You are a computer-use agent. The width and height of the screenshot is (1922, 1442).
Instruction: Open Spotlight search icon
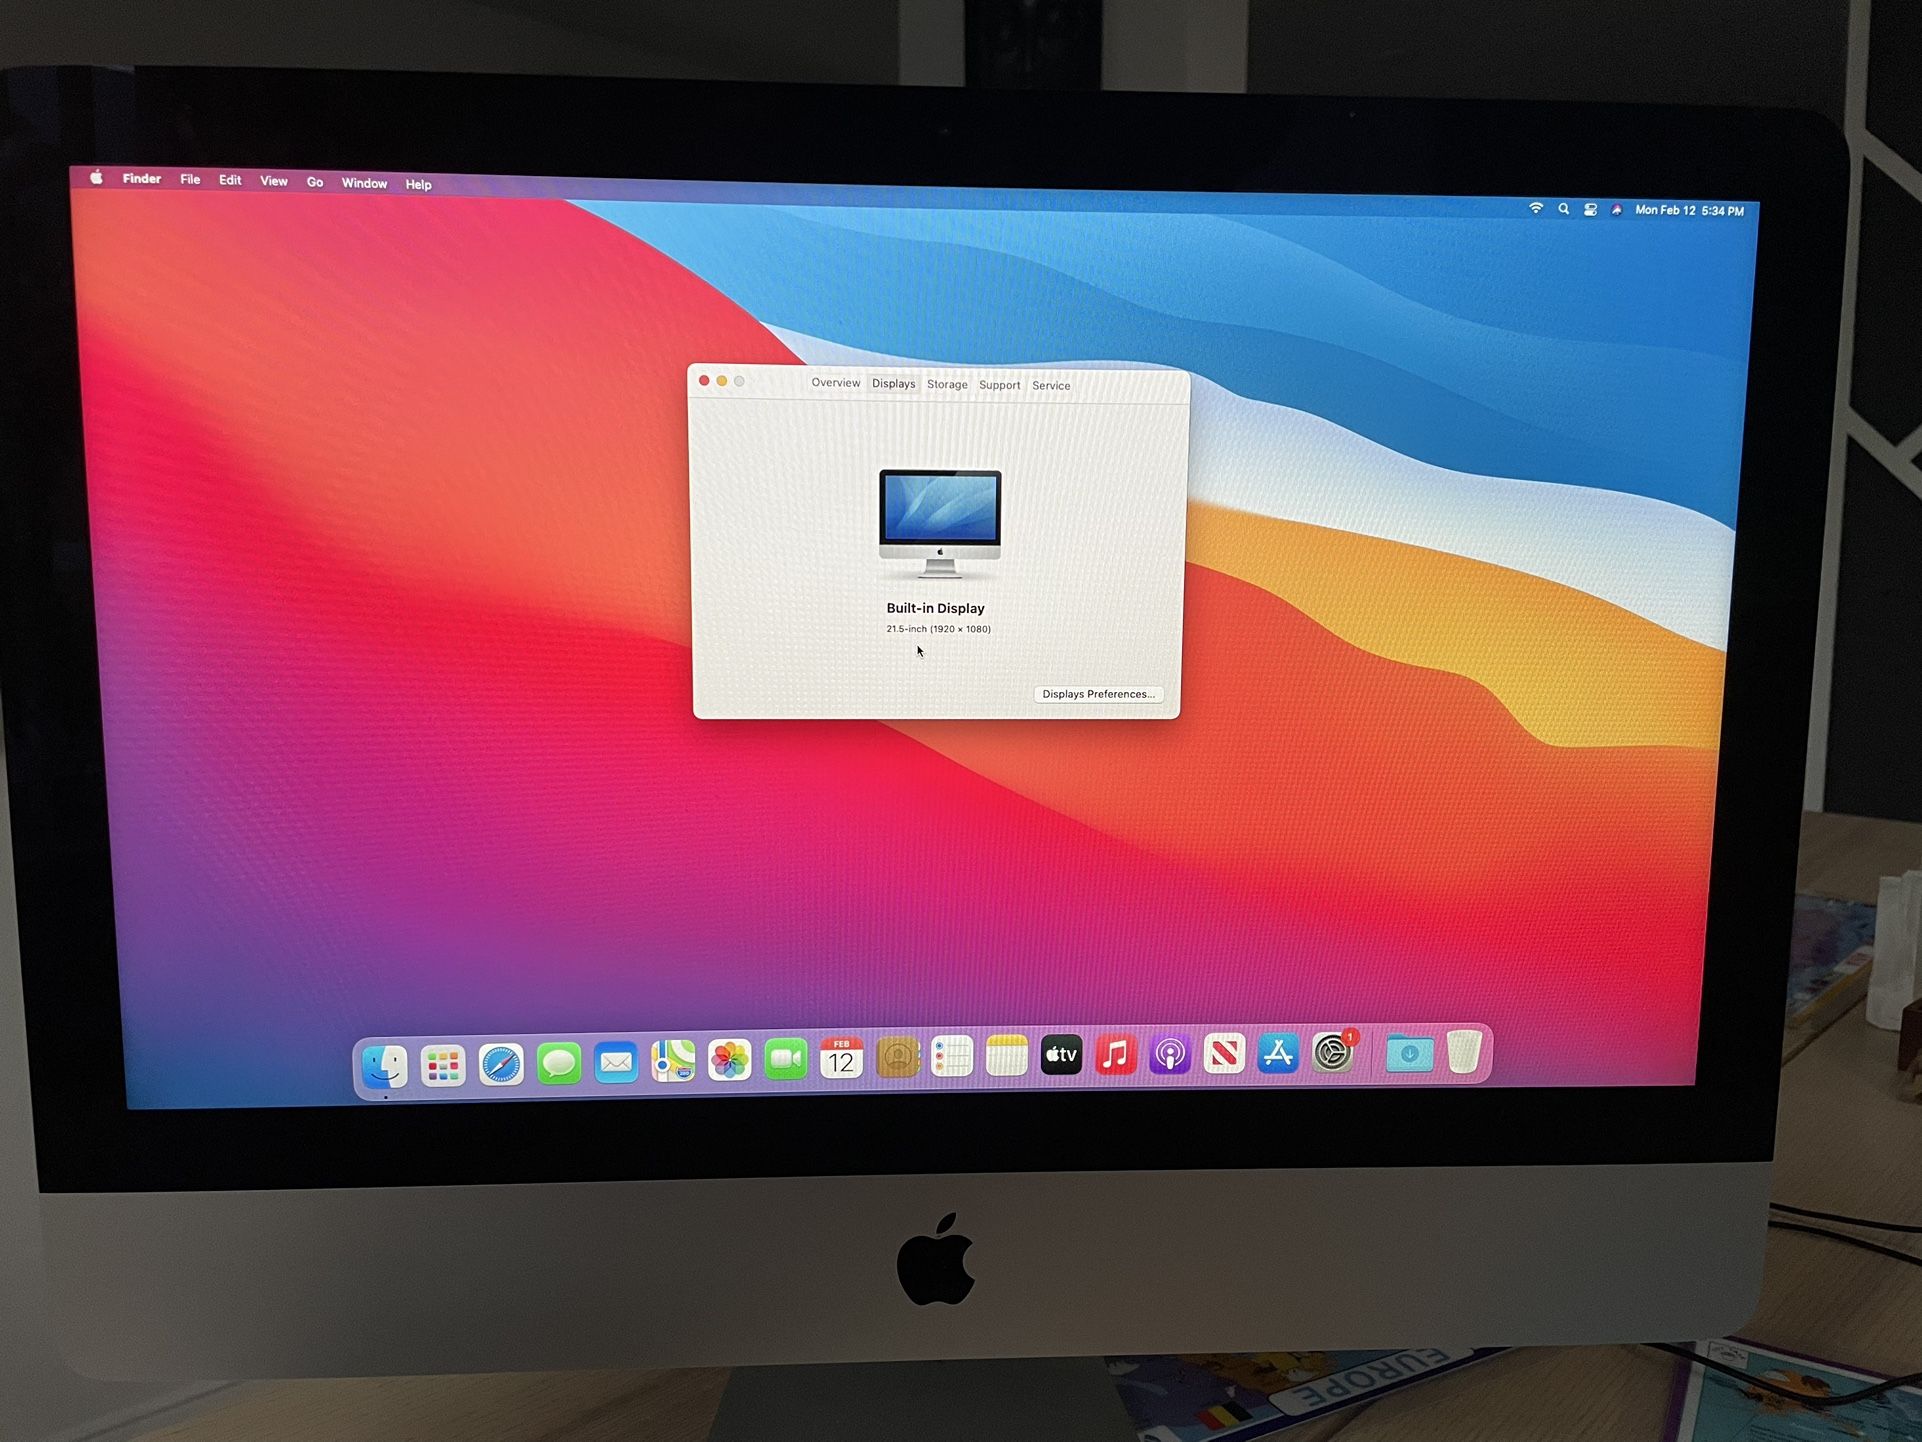(1564, 209)
